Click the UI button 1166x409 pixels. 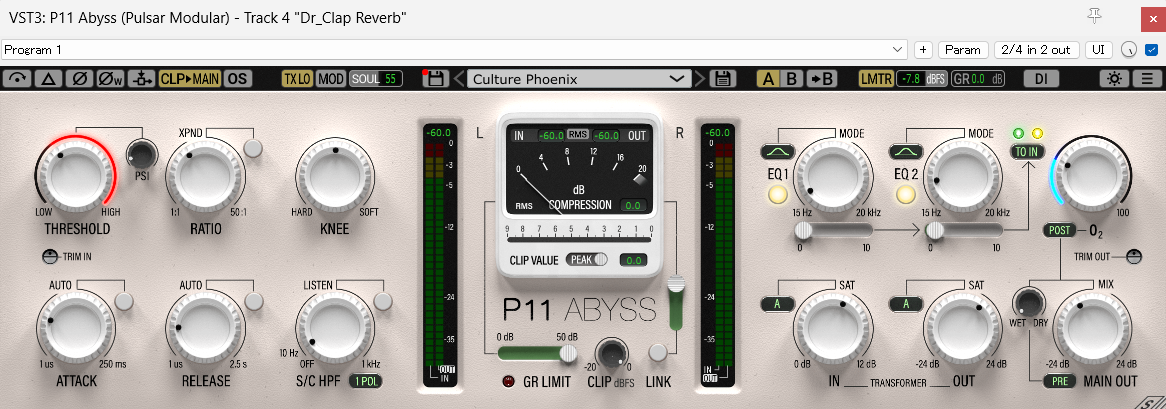tap(1098, 50)
